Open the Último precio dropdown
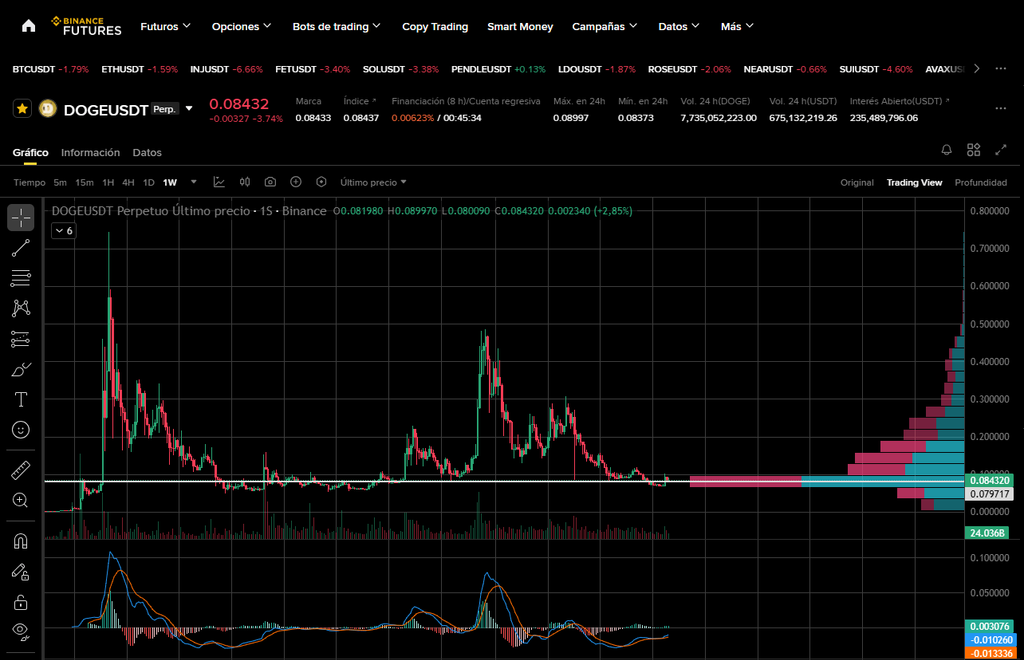1024x660 pixels. [x=373, y=182]
